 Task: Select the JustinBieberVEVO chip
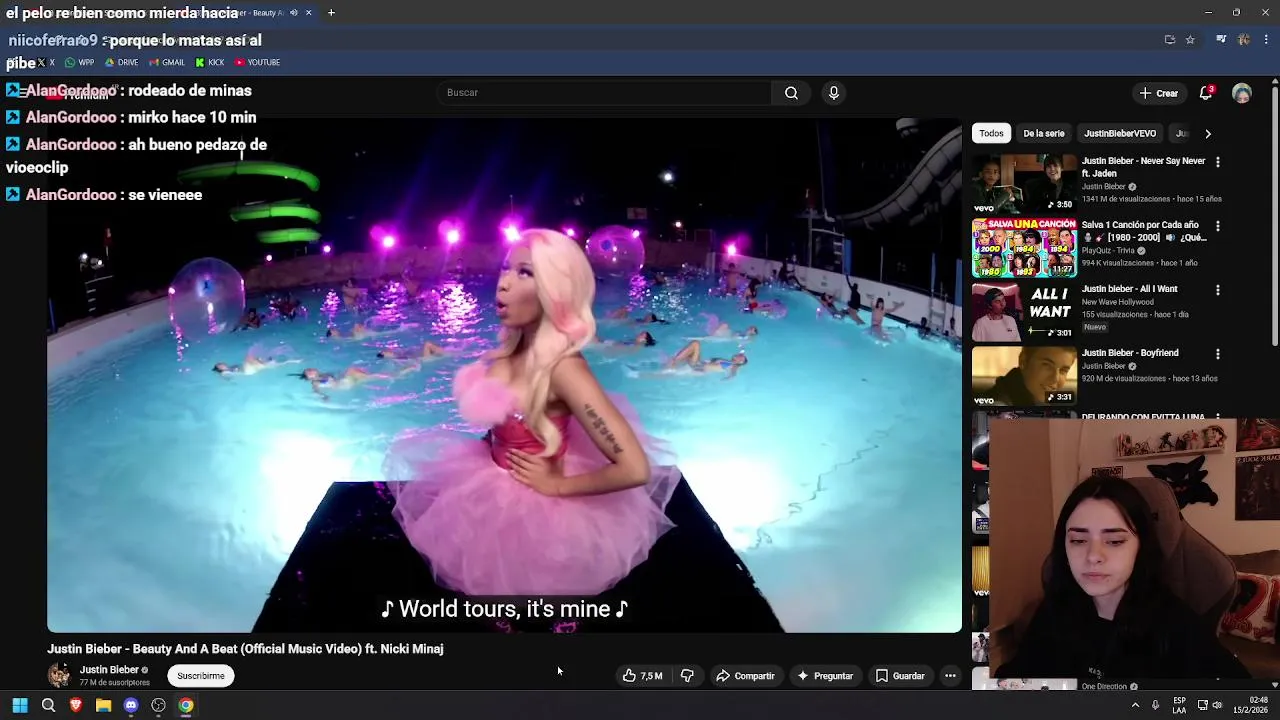pyautogui.click(x=1120, y=133)
